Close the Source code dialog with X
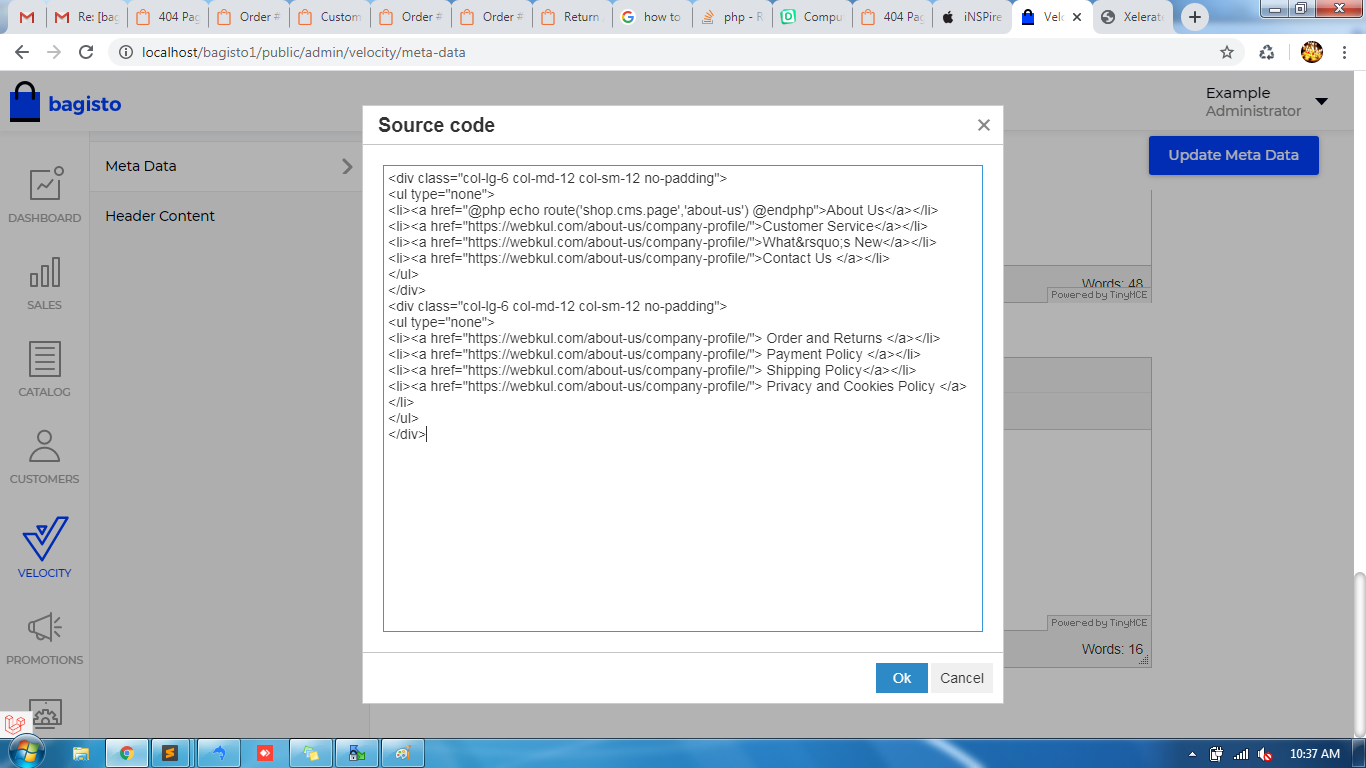 pyautogui.click(x=983, y=125)
